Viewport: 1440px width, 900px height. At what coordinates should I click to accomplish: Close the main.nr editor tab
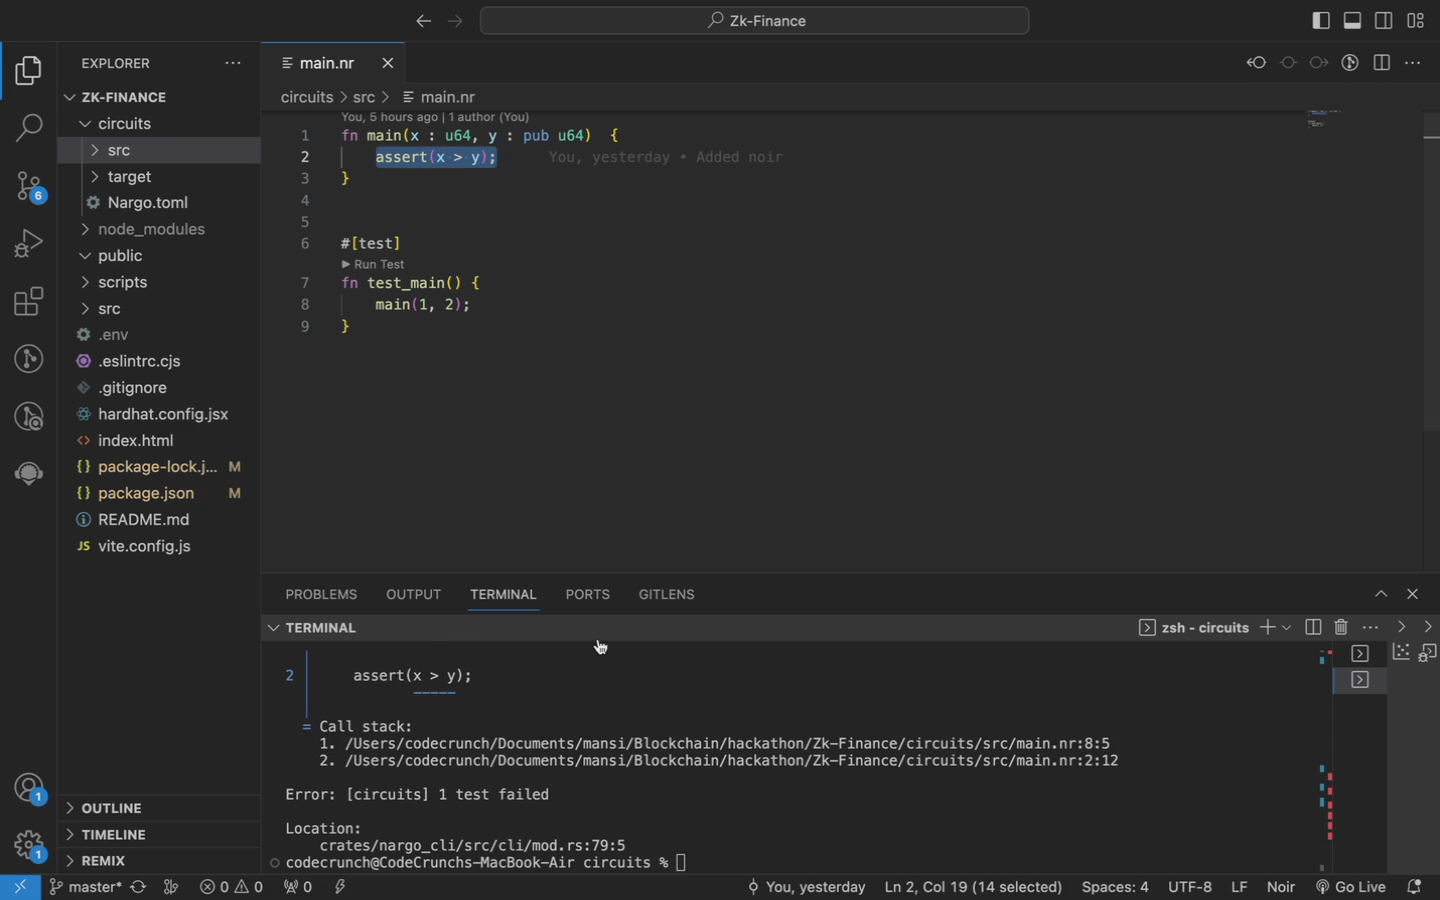click(x=388, y=63)
